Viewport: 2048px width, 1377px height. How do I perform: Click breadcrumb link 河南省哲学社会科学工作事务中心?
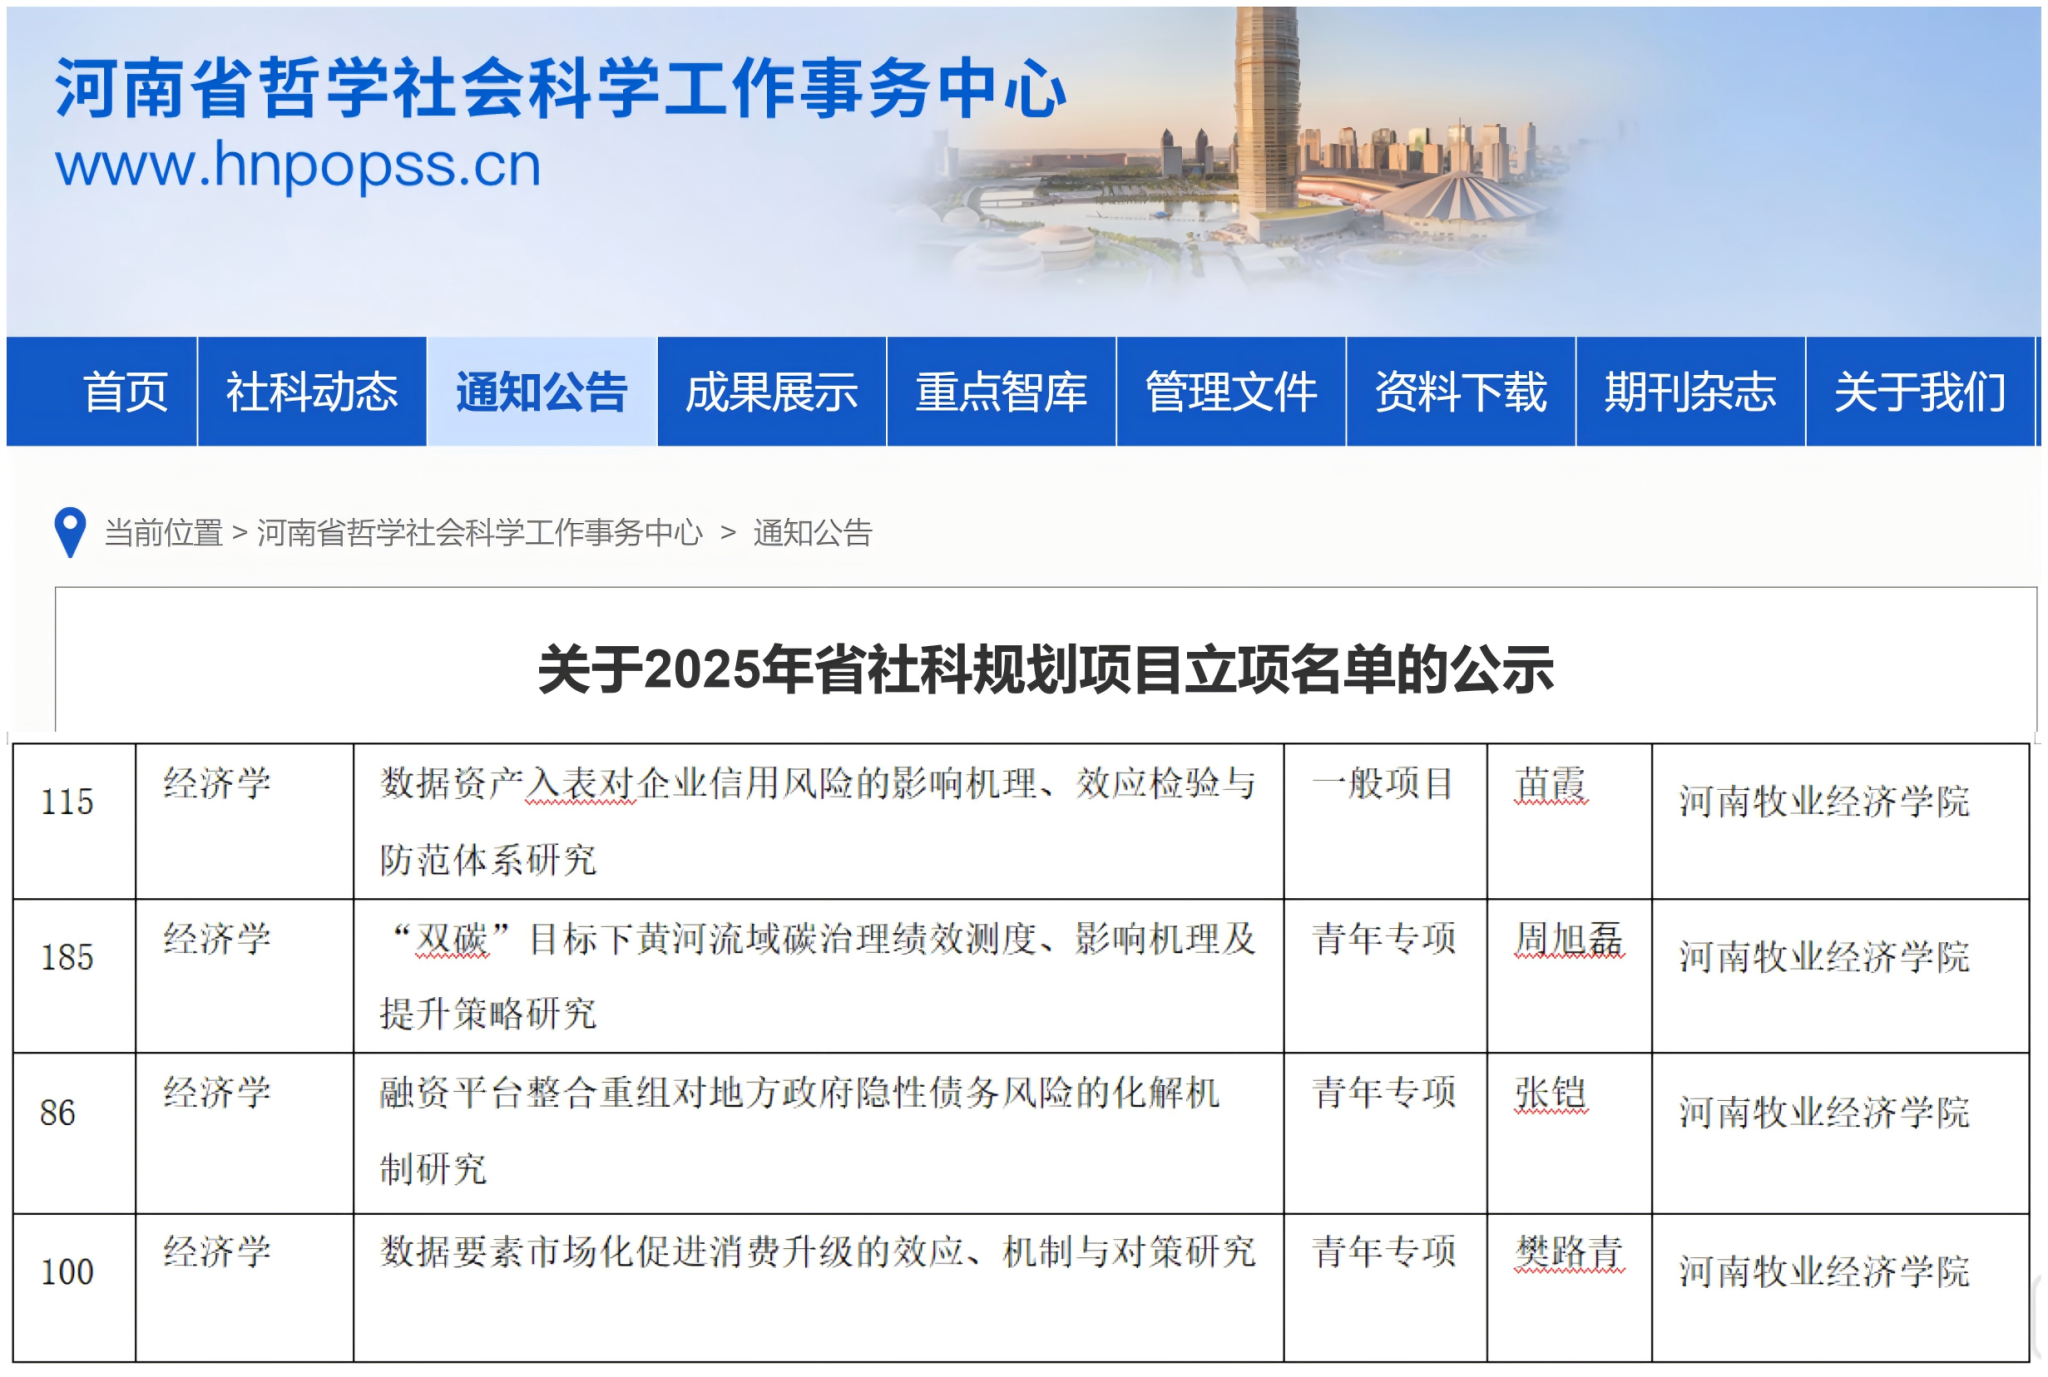click(x=480, y=532)
